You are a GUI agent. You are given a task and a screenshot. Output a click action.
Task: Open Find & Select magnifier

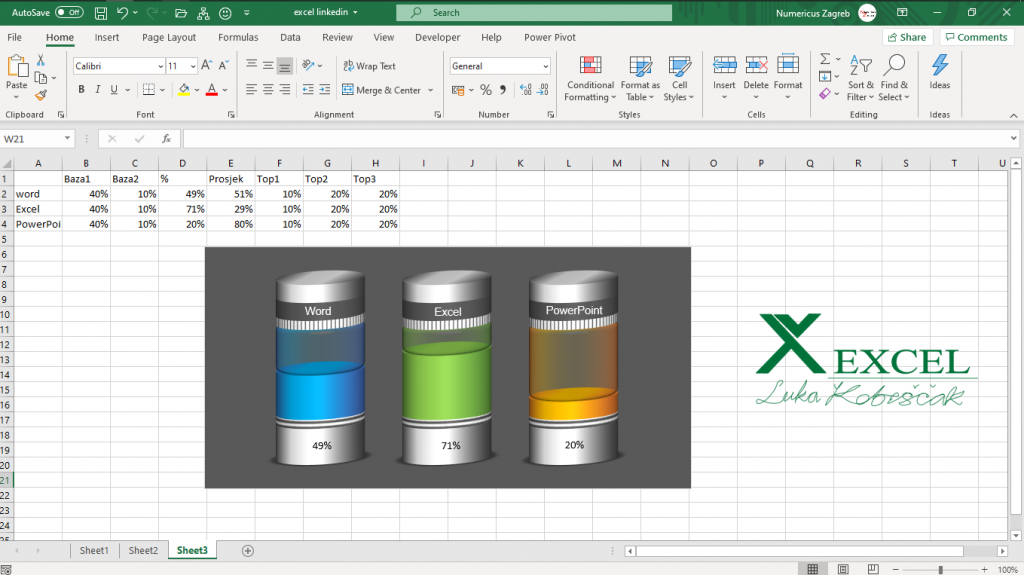pos(894,78)
